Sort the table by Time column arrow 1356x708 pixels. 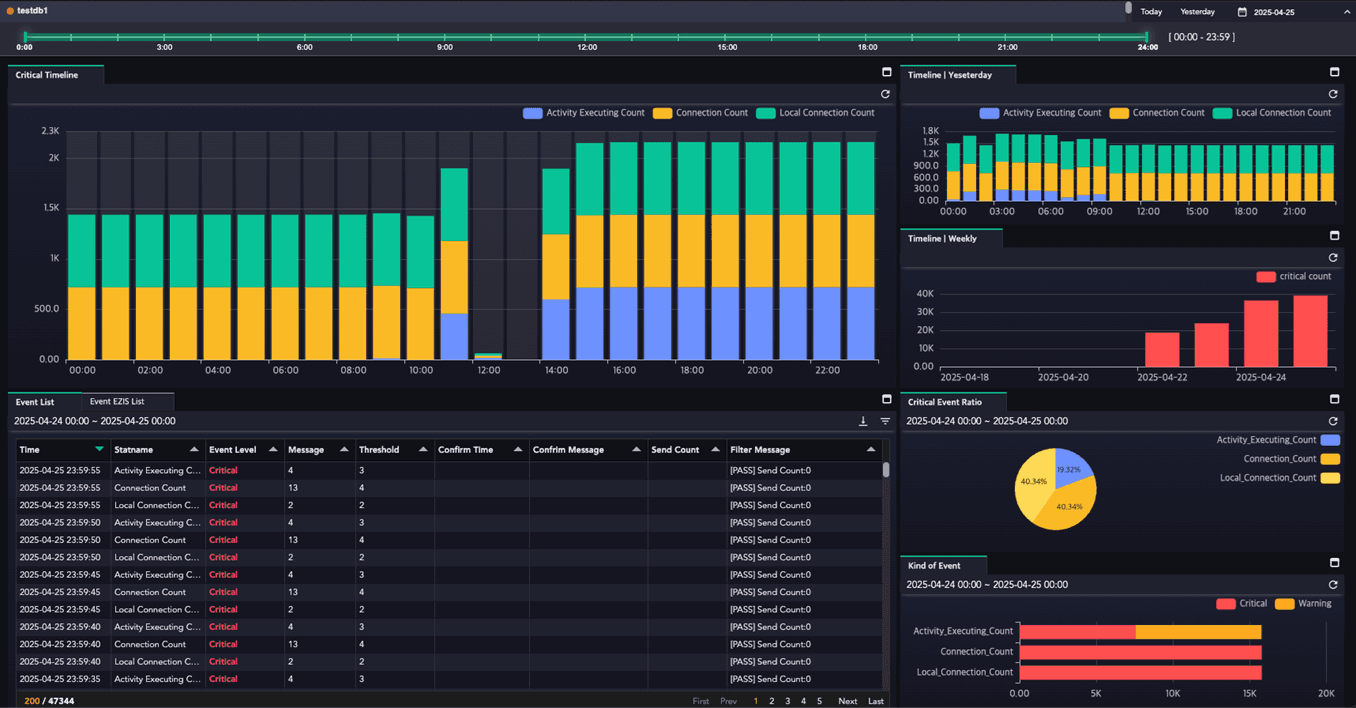coord(99,449)
